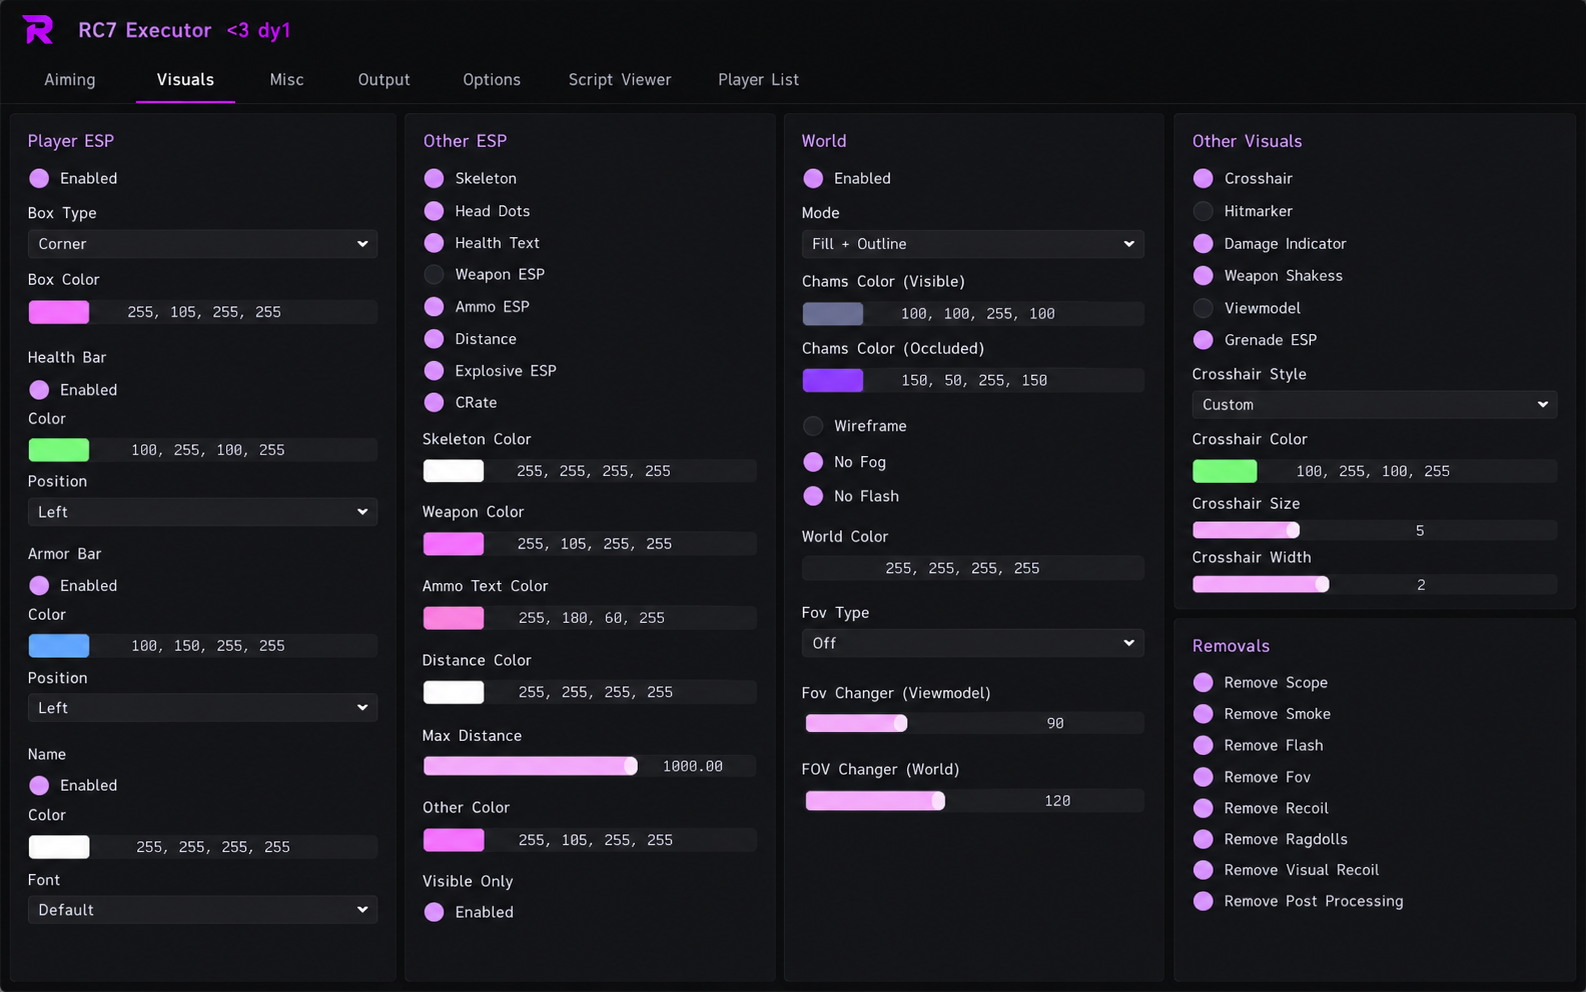Click the Name white color swatch
Screen dimensions: 1586x992
(59, 847)
